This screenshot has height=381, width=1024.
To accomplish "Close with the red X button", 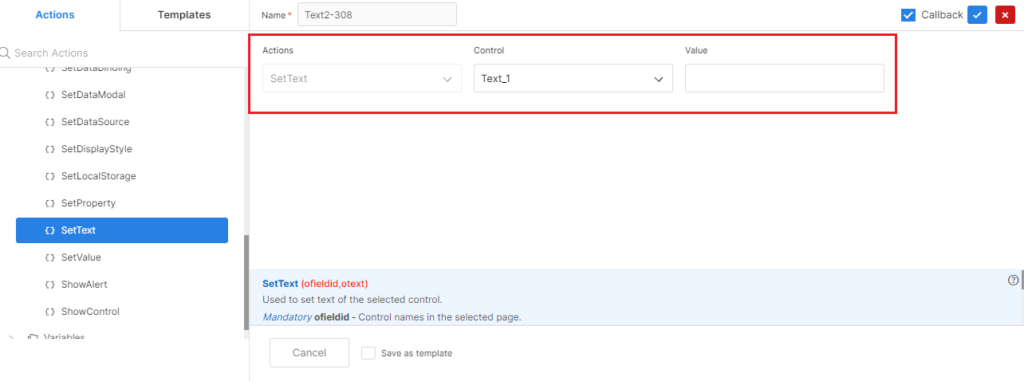I will (x=1005, y=15).
